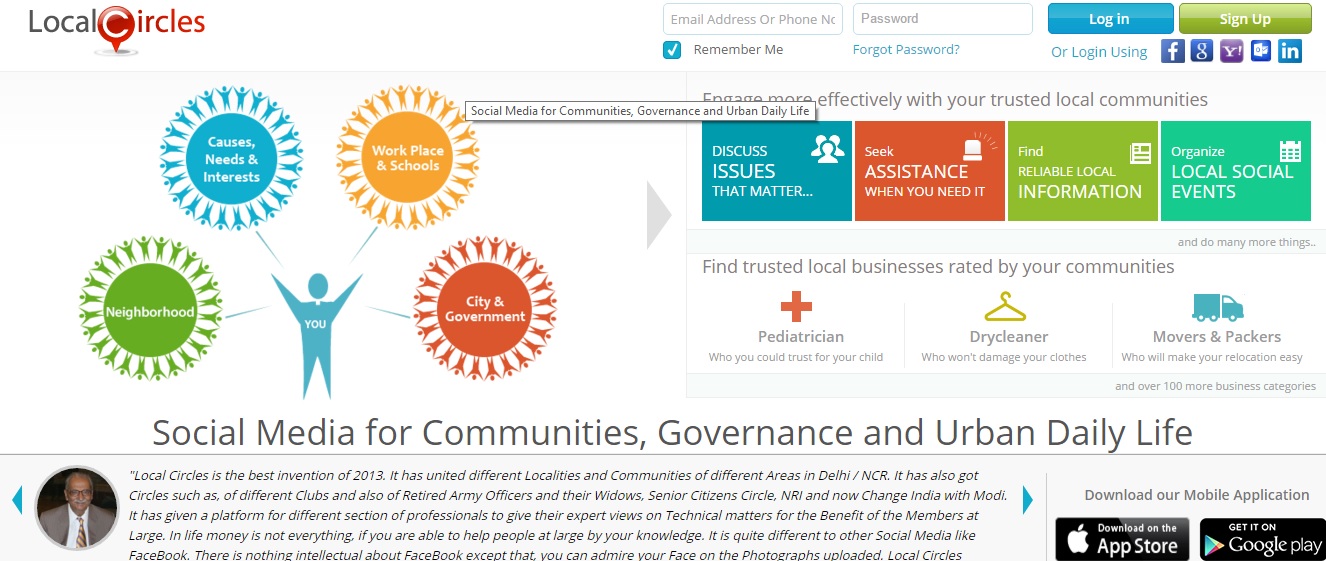Open the Seek Assistance tile

point(930,171)
